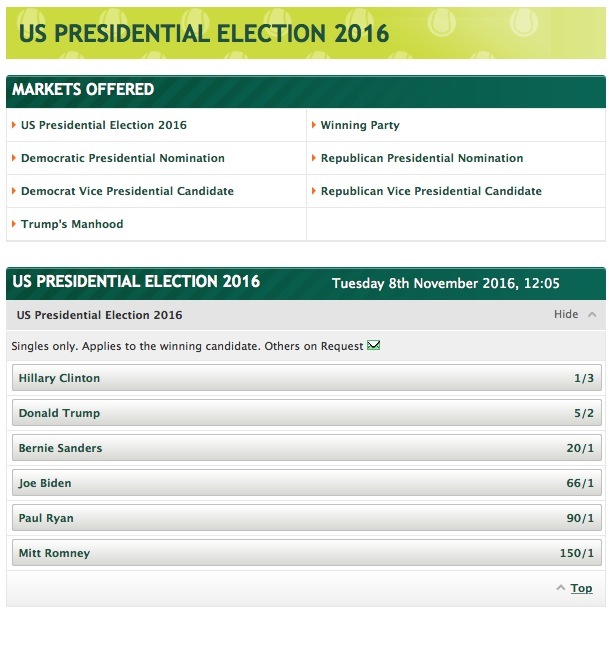610x648 pixels.
Task: Select the Trump's Manhood market
Action: pyautogui.click(x=72, y=224)
